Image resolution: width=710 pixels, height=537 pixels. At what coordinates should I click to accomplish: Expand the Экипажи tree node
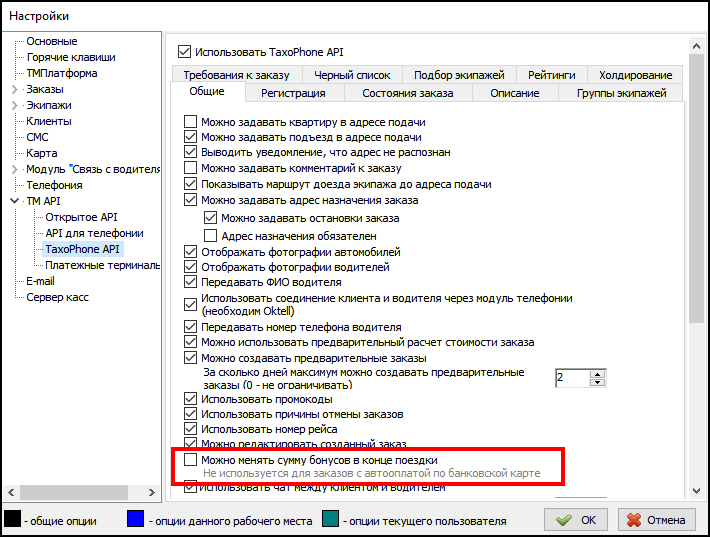14,105
